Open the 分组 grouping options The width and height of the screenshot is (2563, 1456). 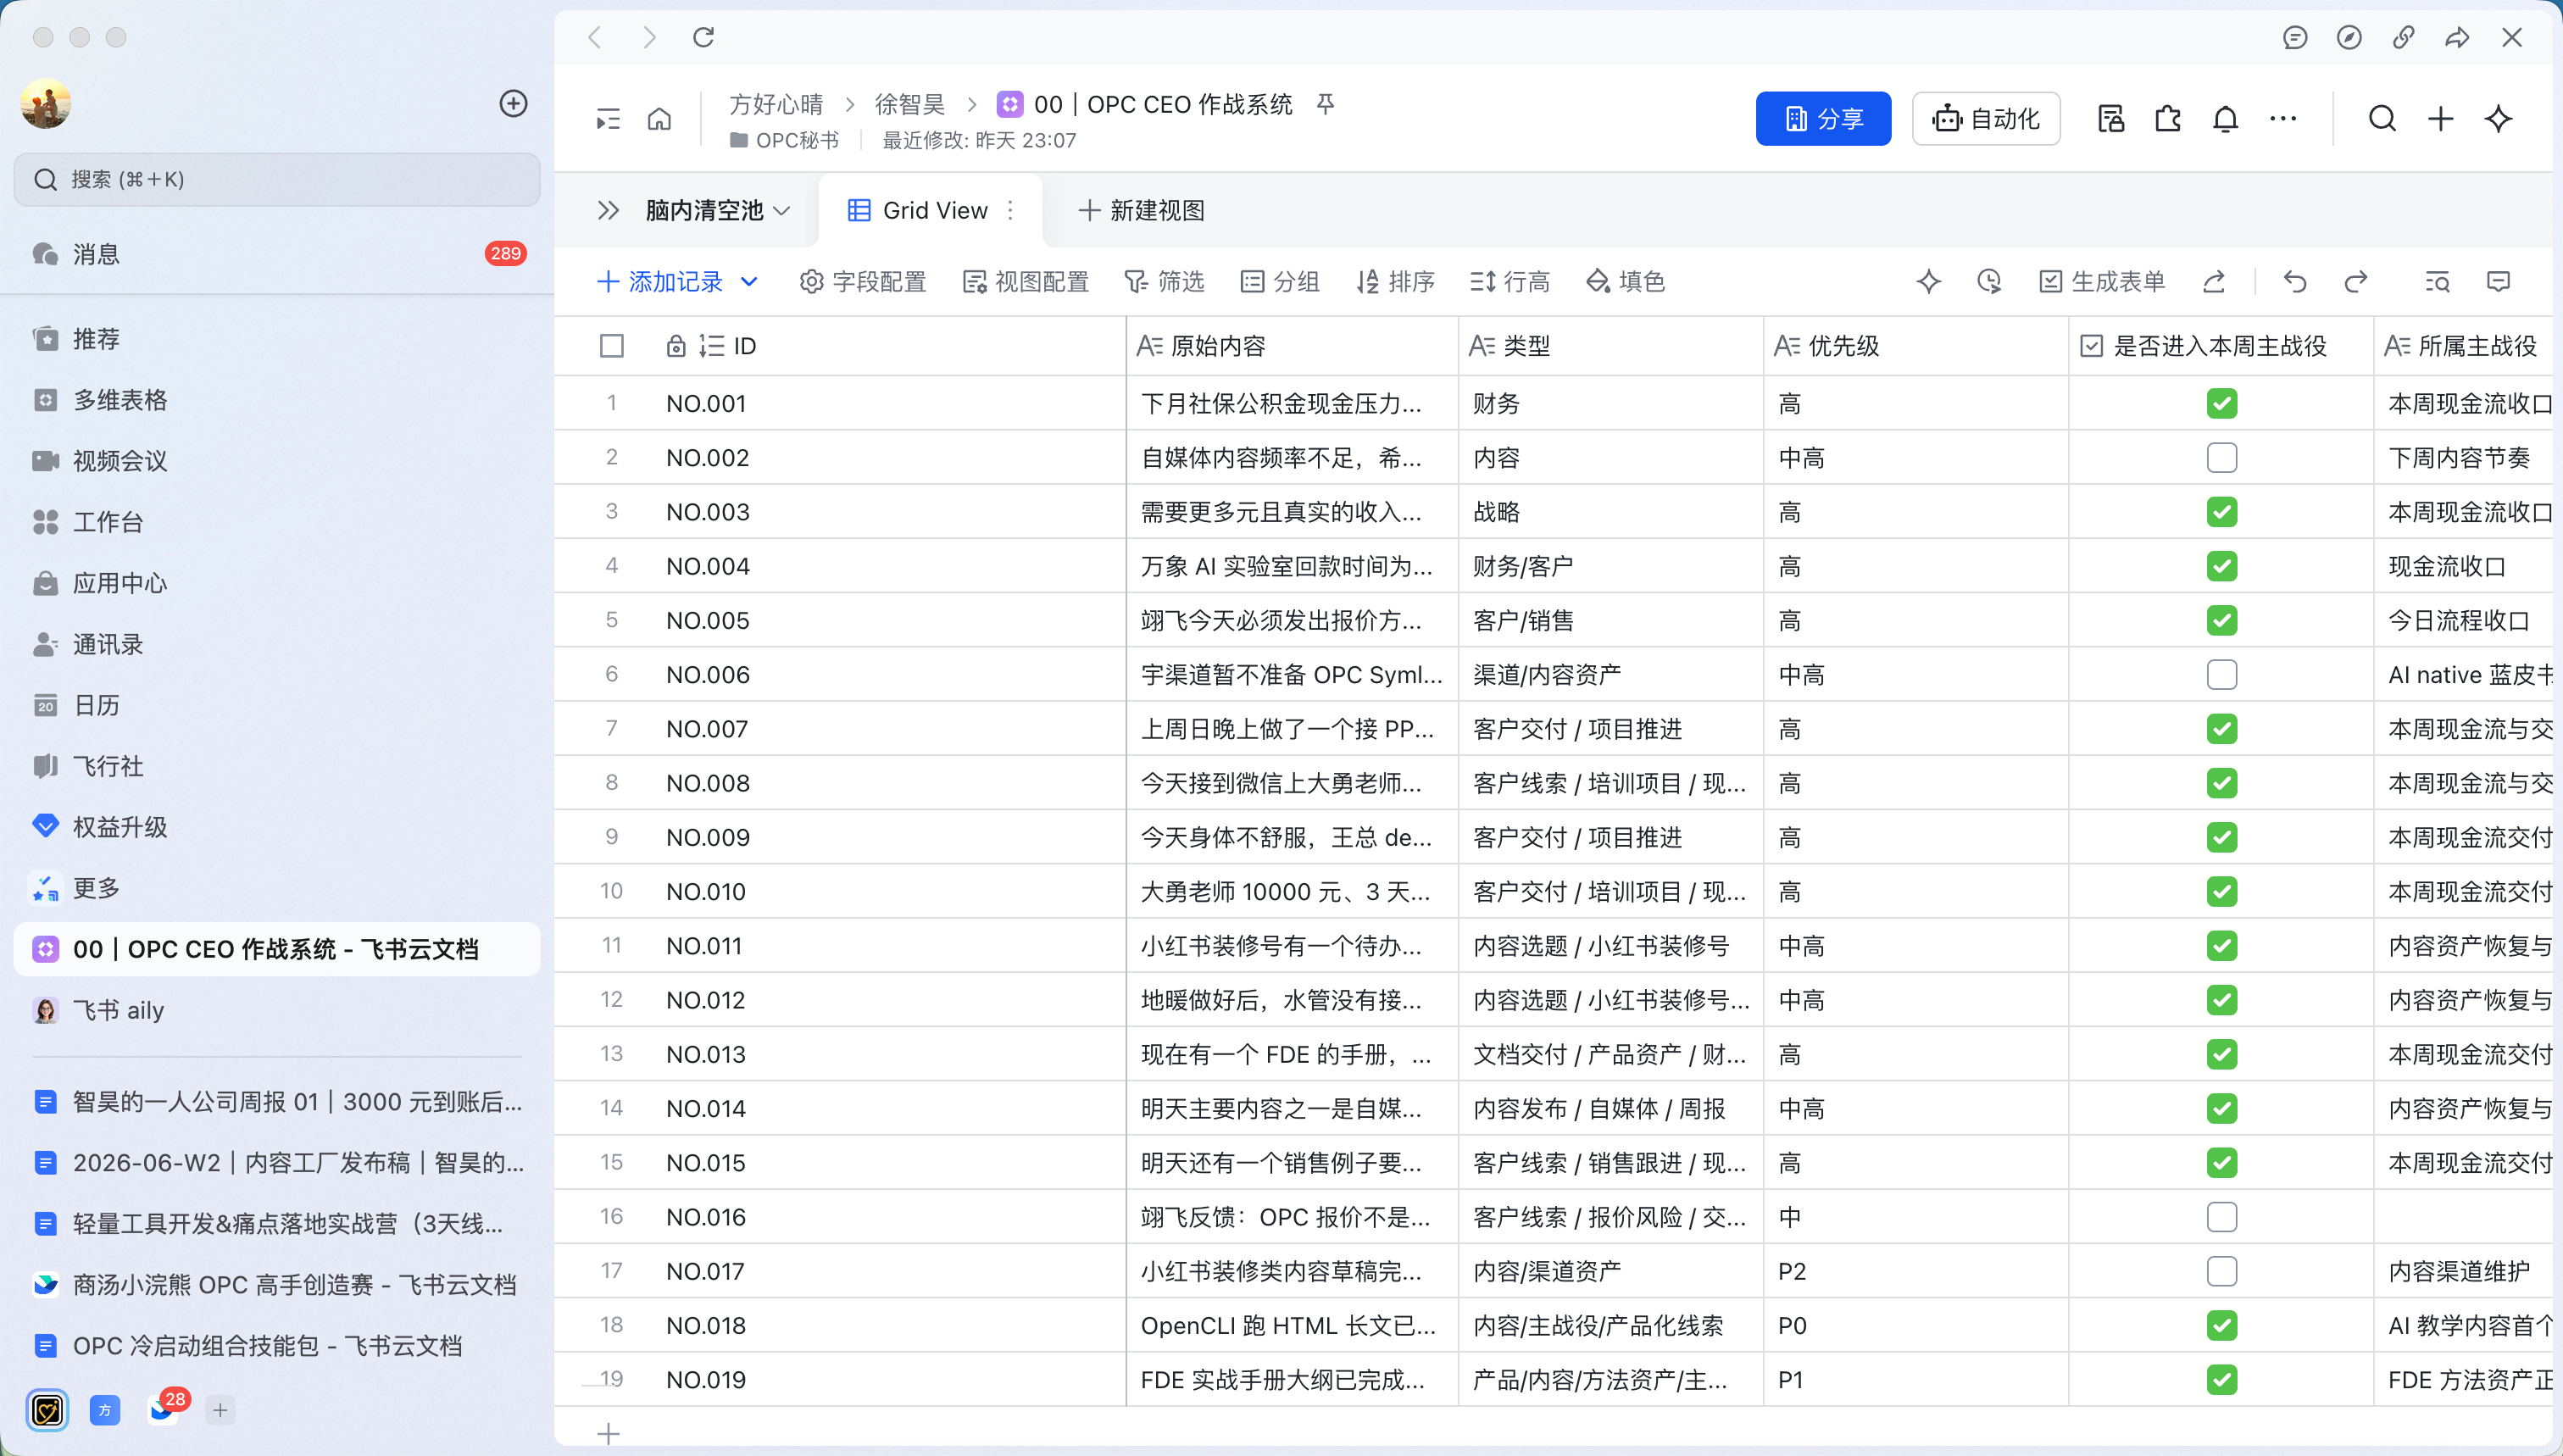pyautogui.click(x=1279, y=282)
